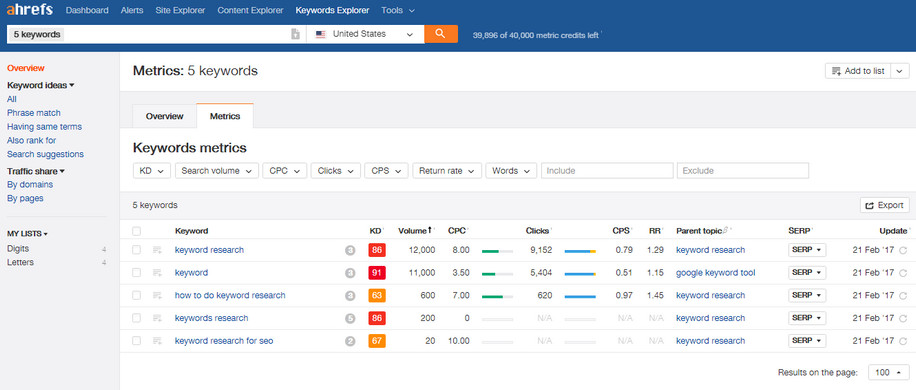Click the file upload icon in search box
This screenshot has height=390, width=916.
point(296,34)
